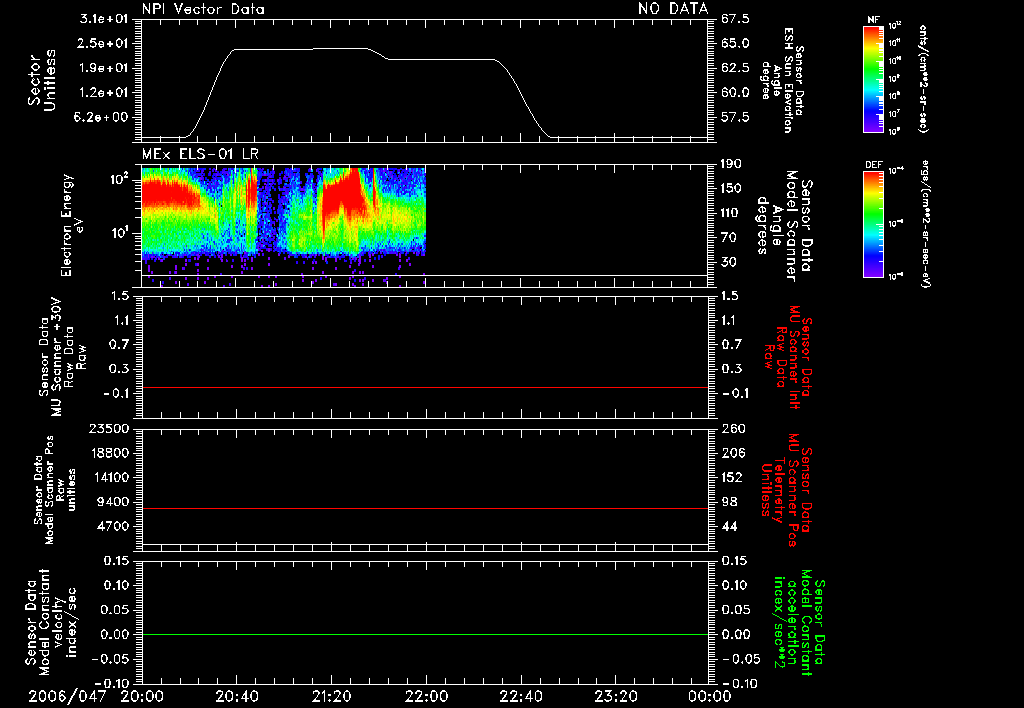This screenshot has height=708, width=1024.
Task: Click the "NO DATA" label
Action: click(673, 9)
